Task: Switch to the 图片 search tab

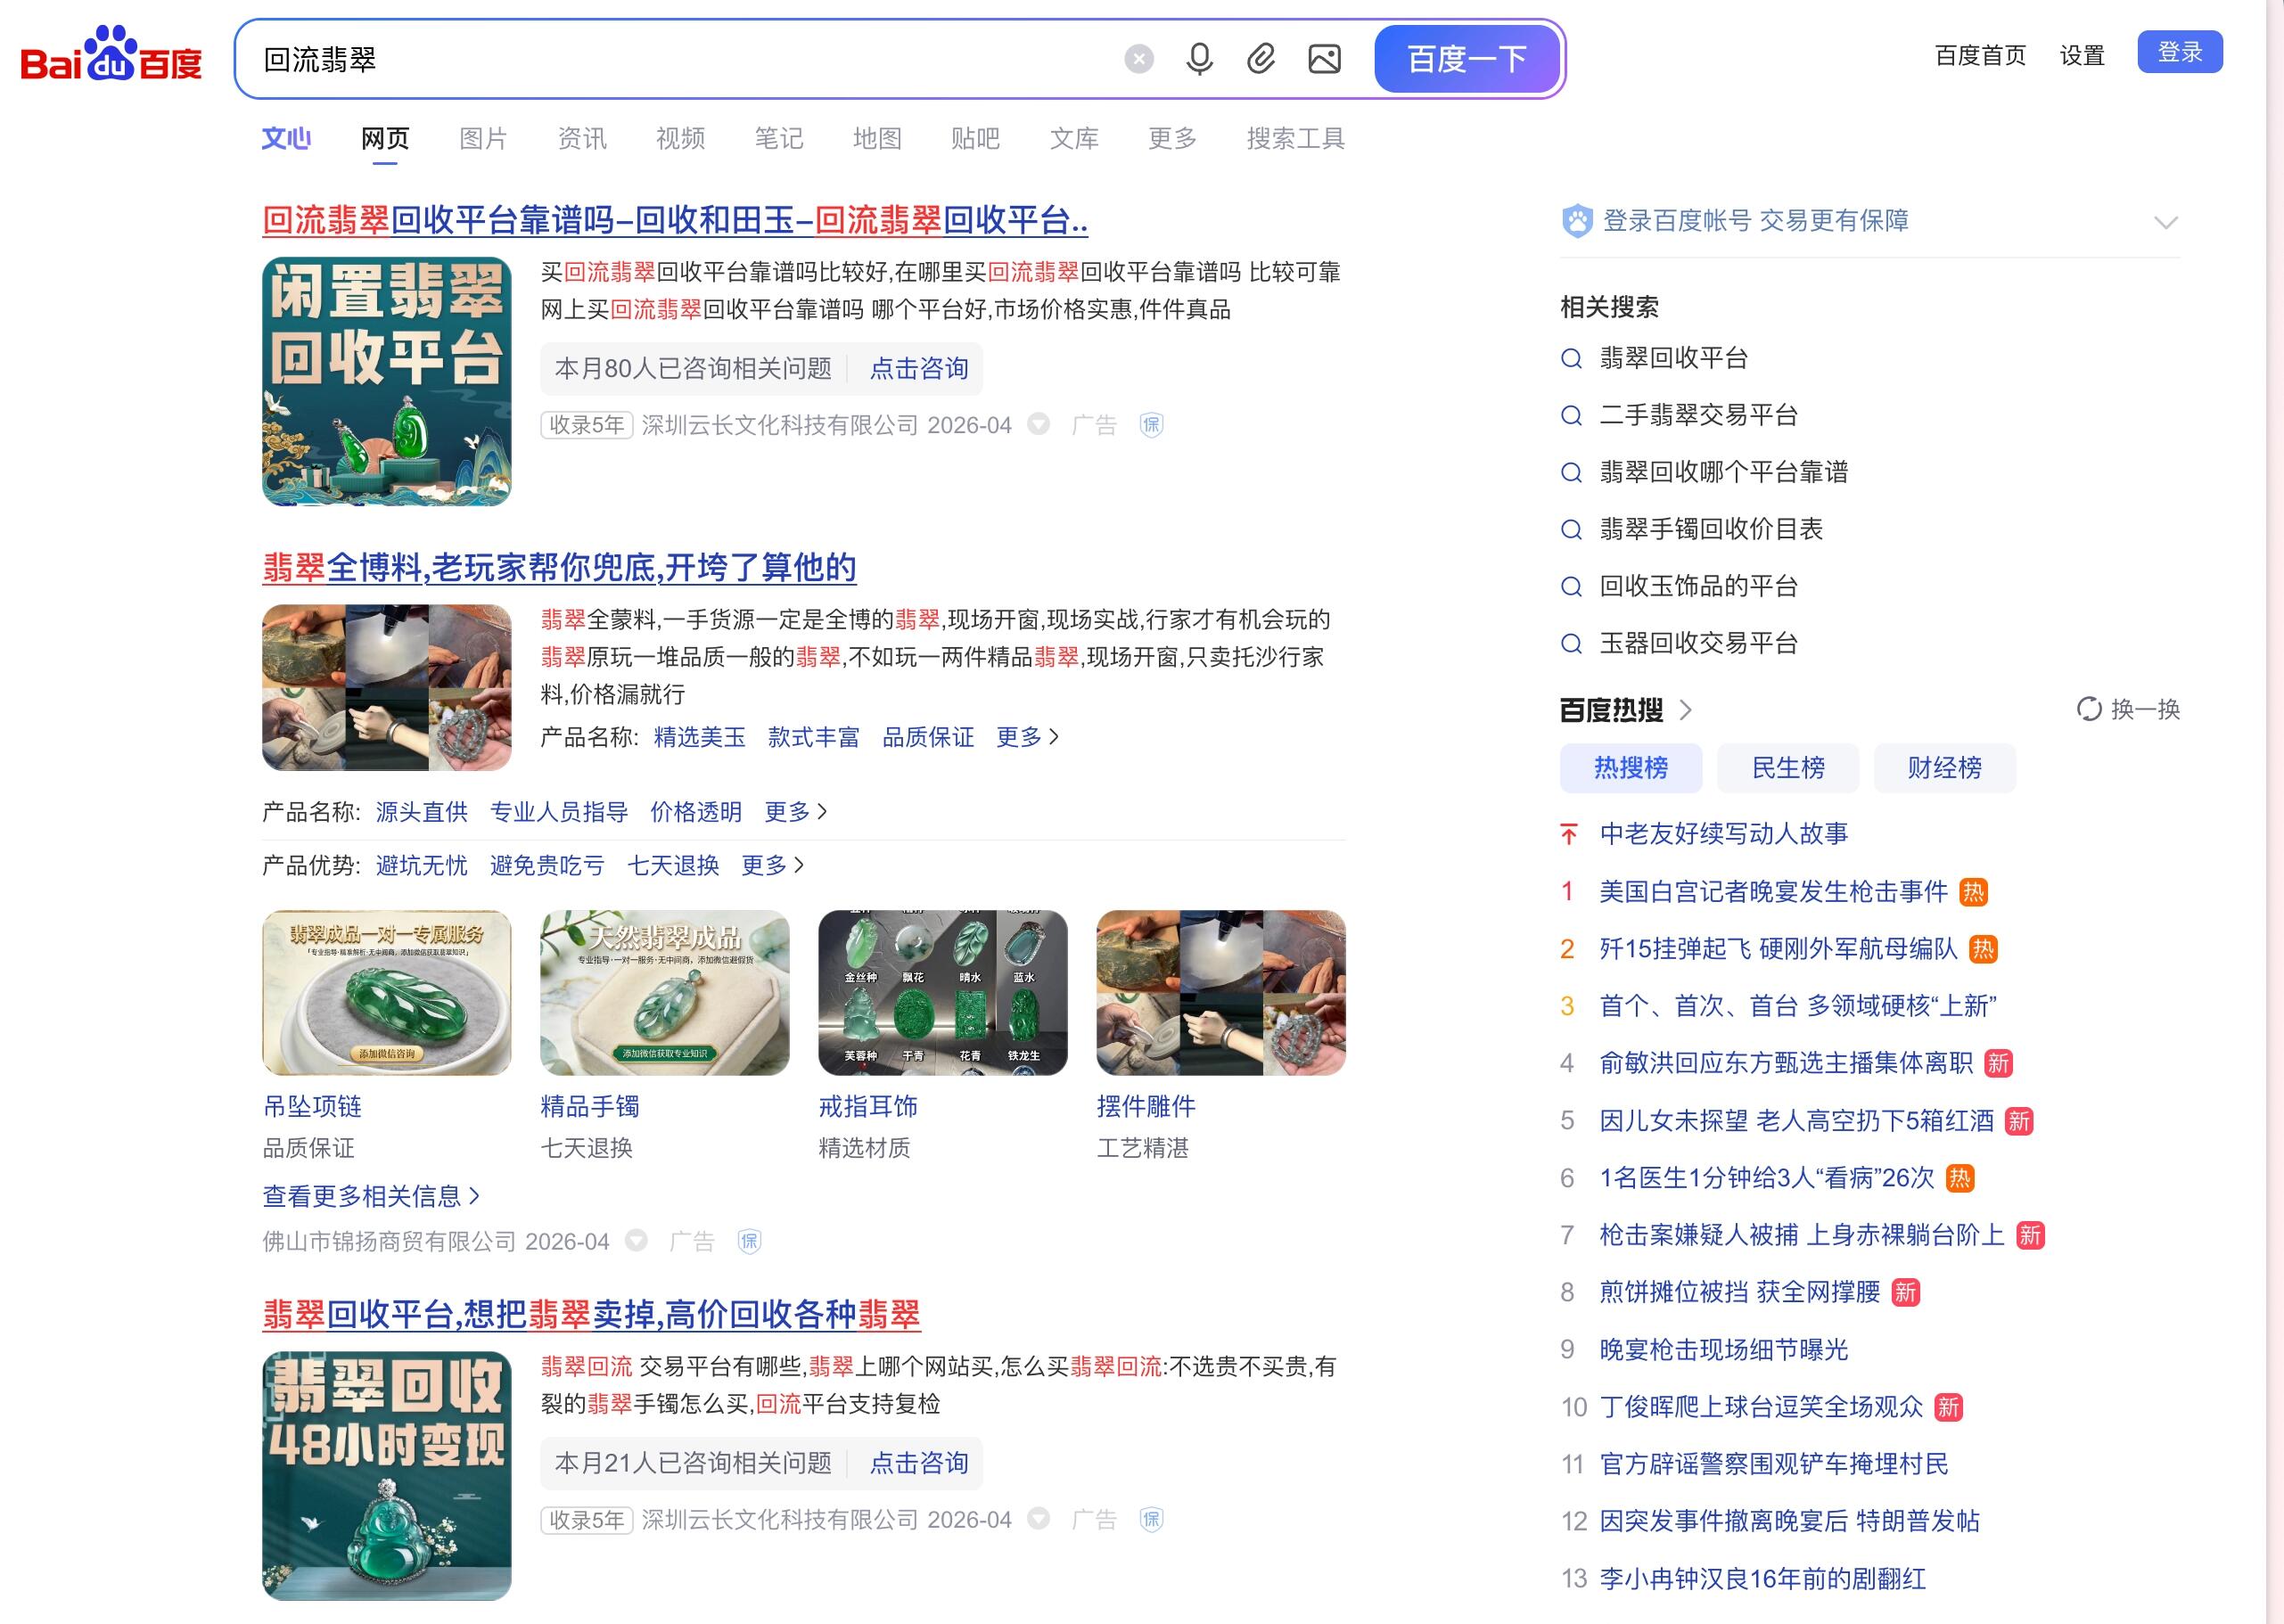Action: [x=483, y=138]
